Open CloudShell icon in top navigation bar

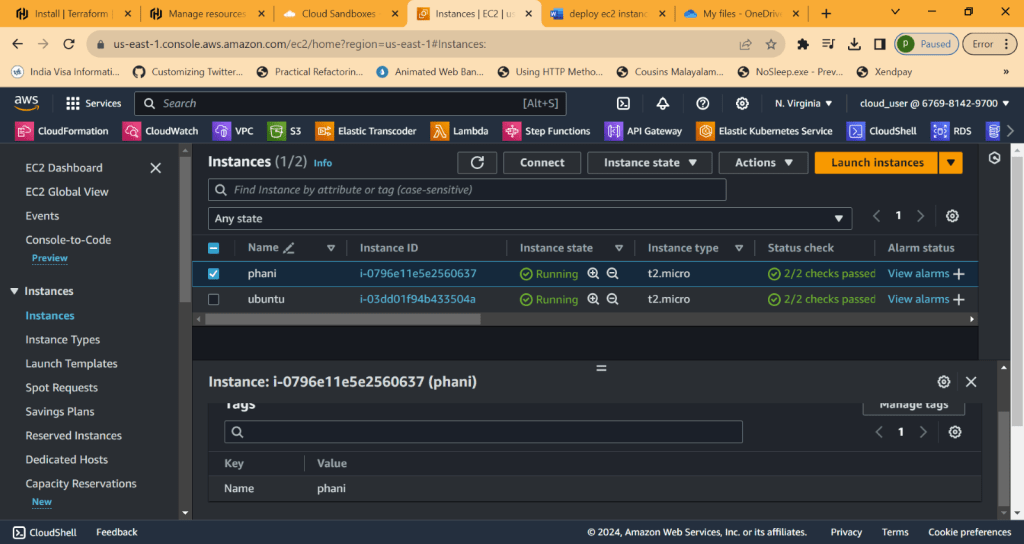click(x=623, y=103)
